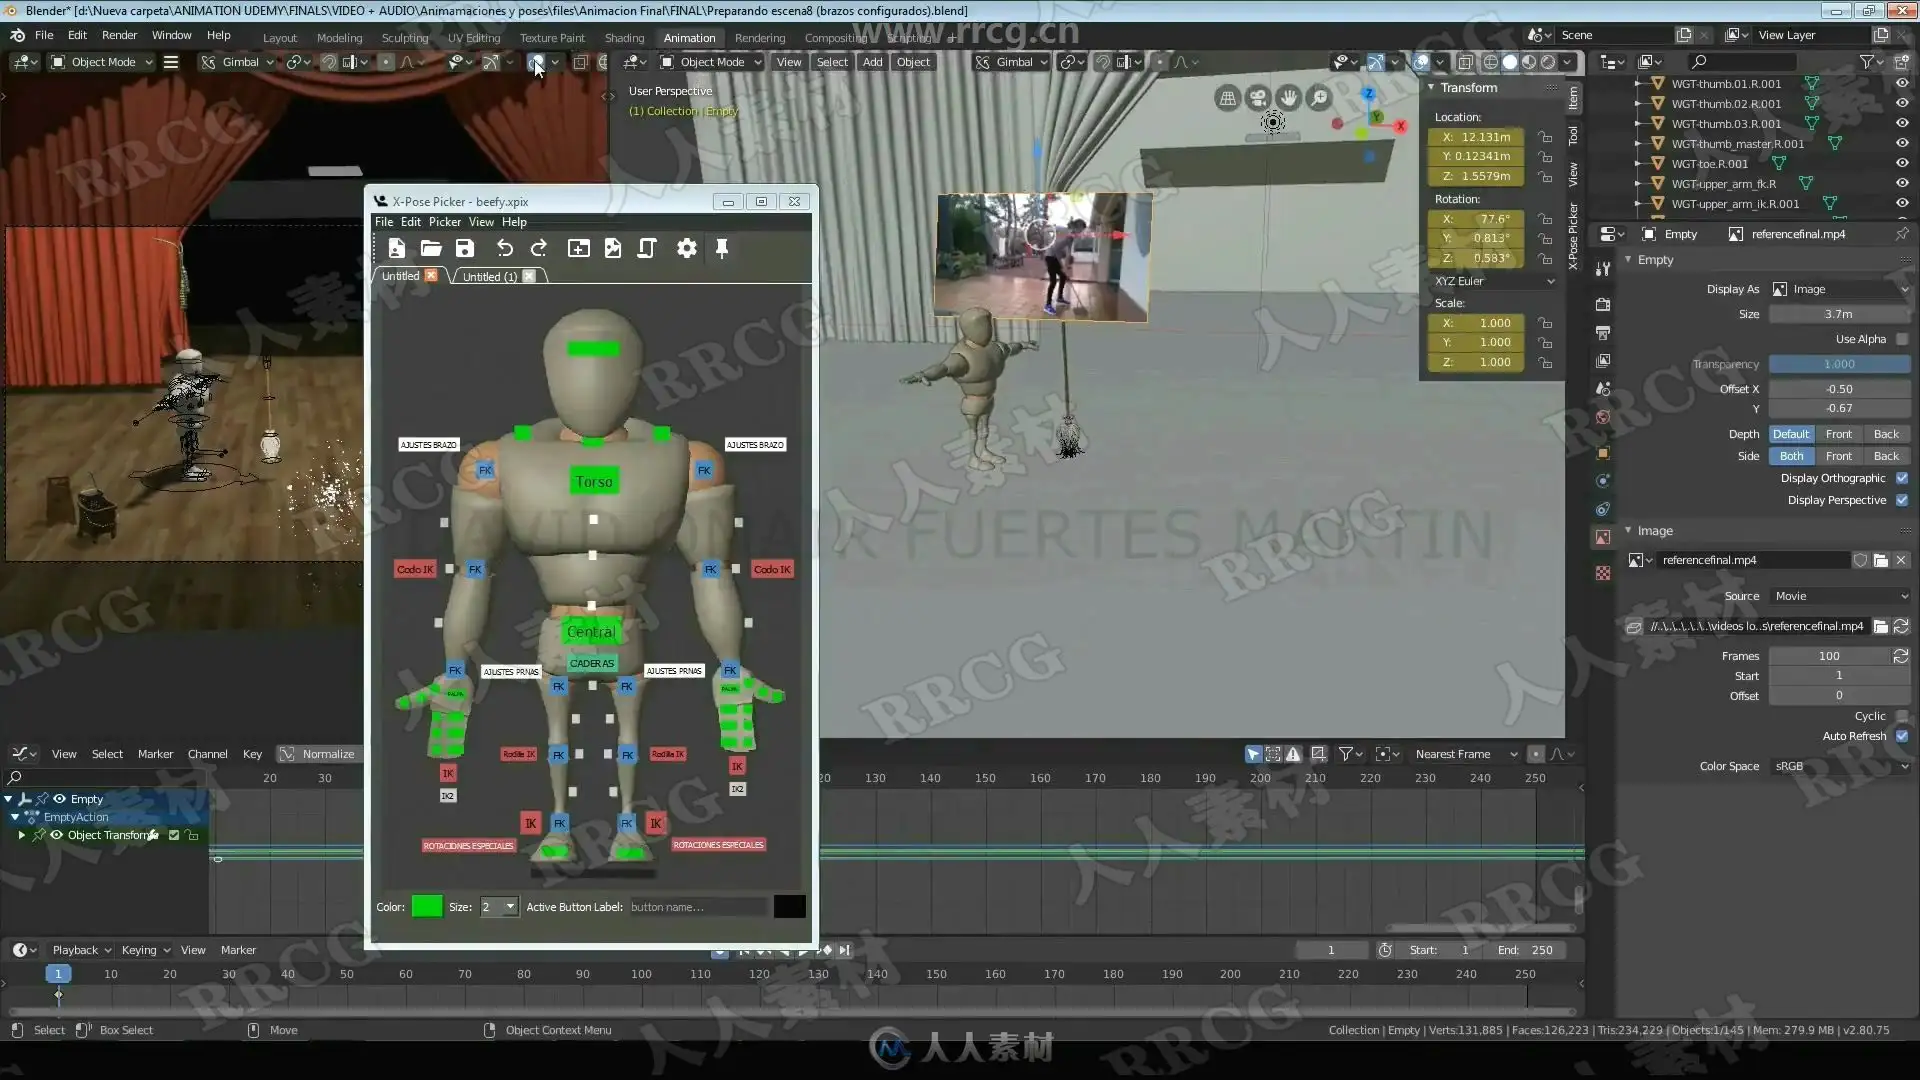The height and width of the screenshot is (1080, 1920).
Task: Disable Auto Refresh checkbox
Action: [x=1902, y=736]
